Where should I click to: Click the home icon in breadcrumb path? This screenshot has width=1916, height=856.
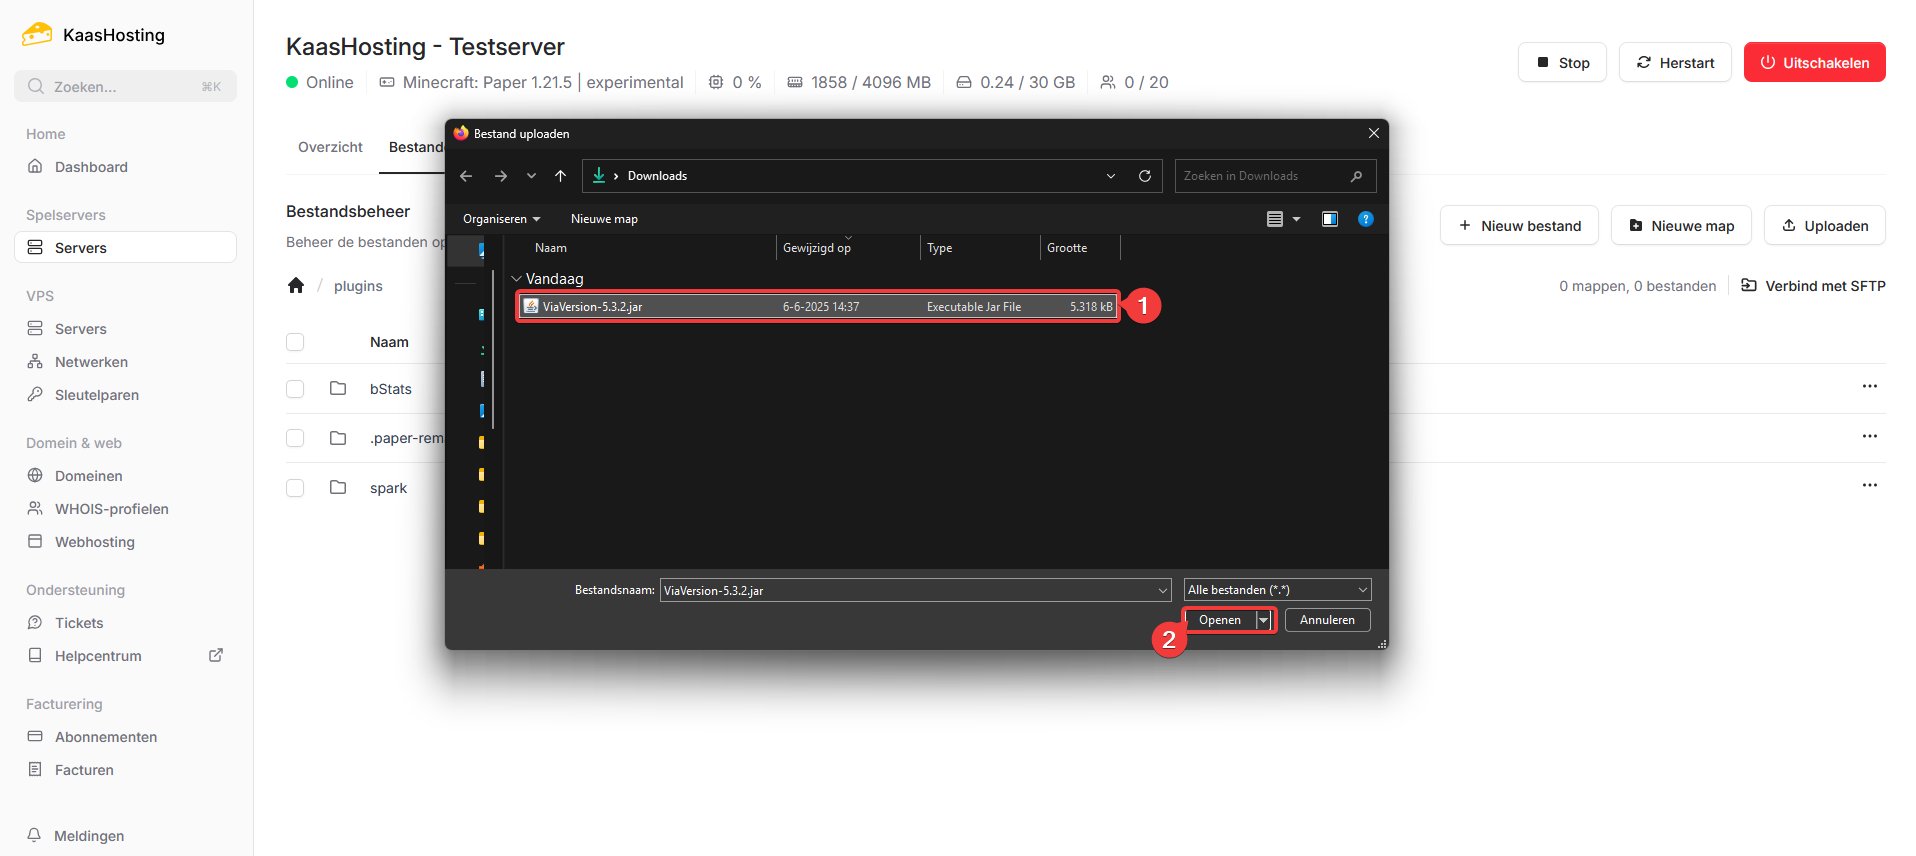(296, 286)
